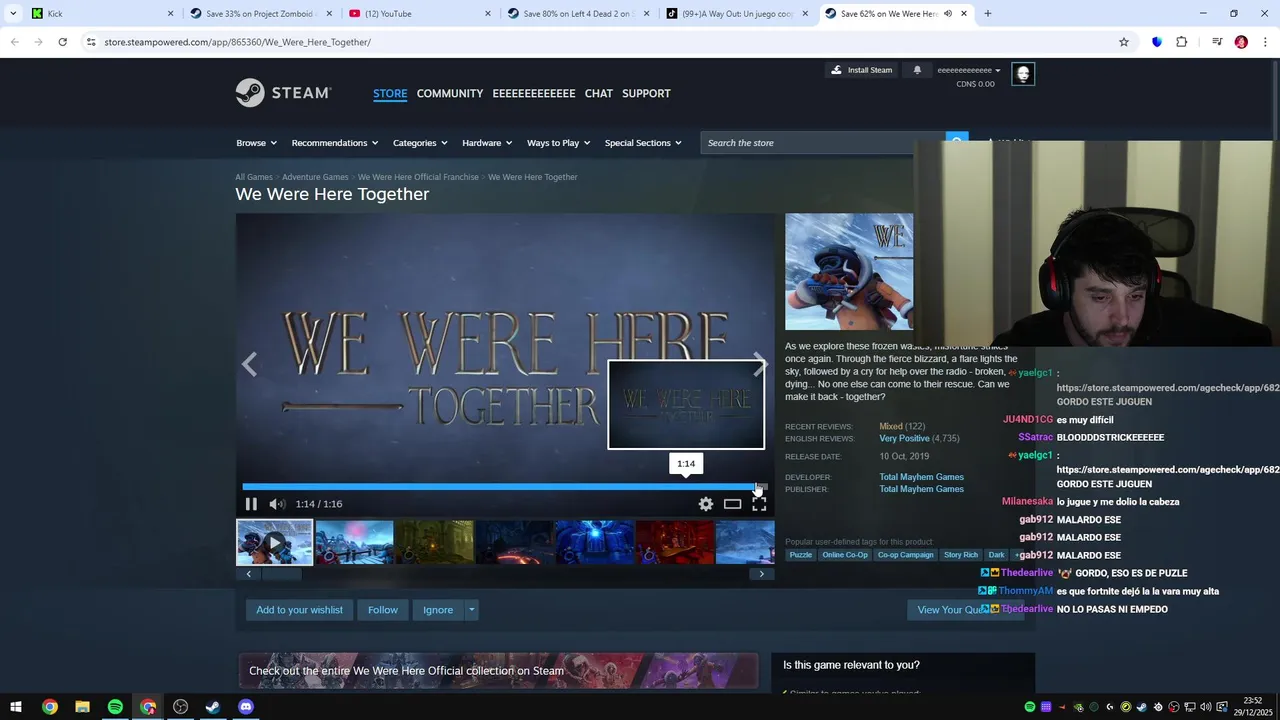
Task: Expand the Ways to Play dropdown
Action: [558, 143]
